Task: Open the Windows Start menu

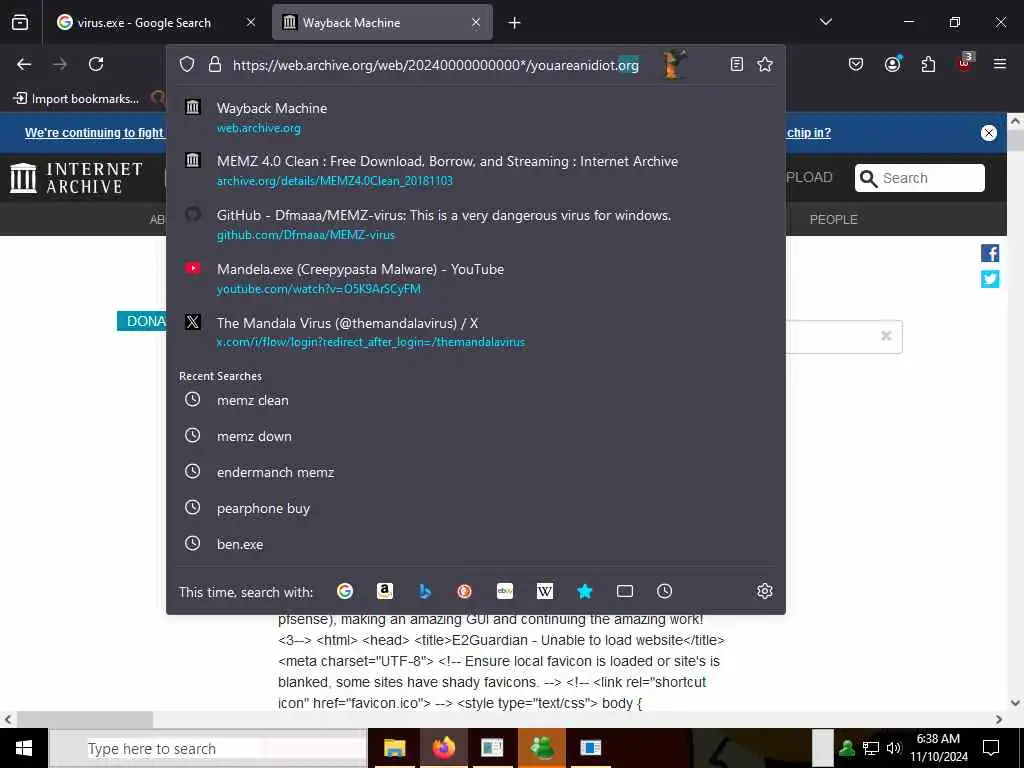Action: click(24, 748)
